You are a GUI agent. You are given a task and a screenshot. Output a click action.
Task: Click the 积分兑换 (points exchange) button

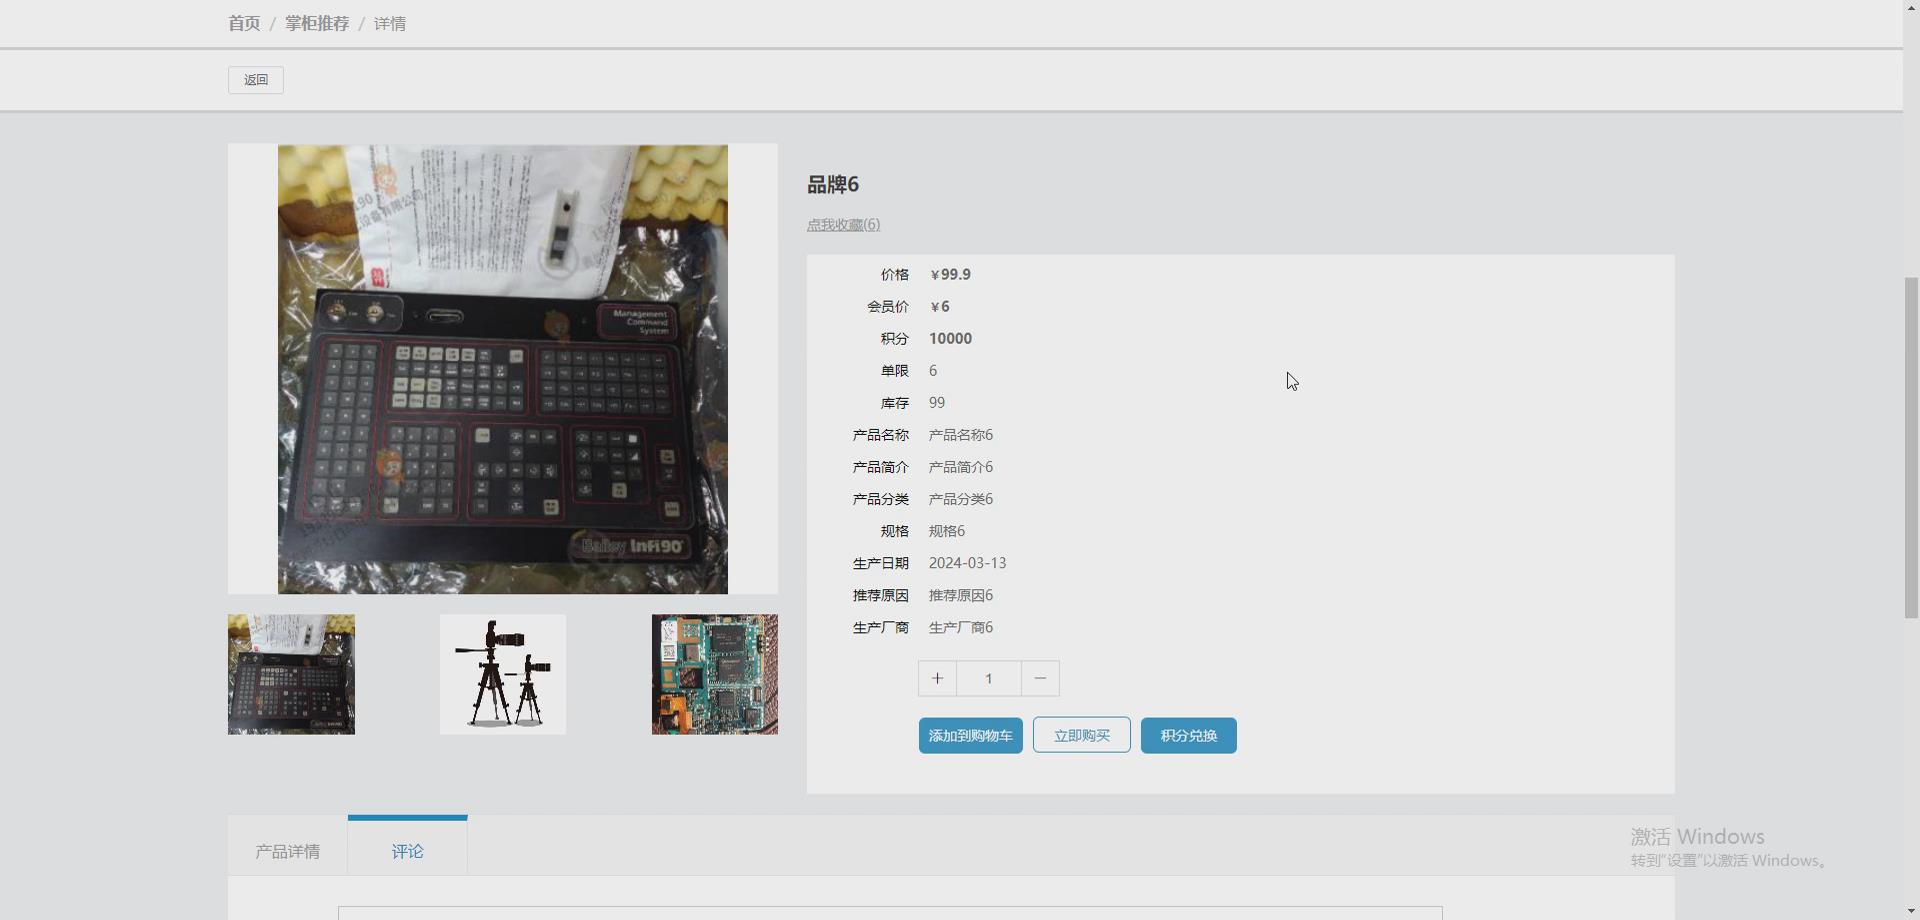(1187, 735)
